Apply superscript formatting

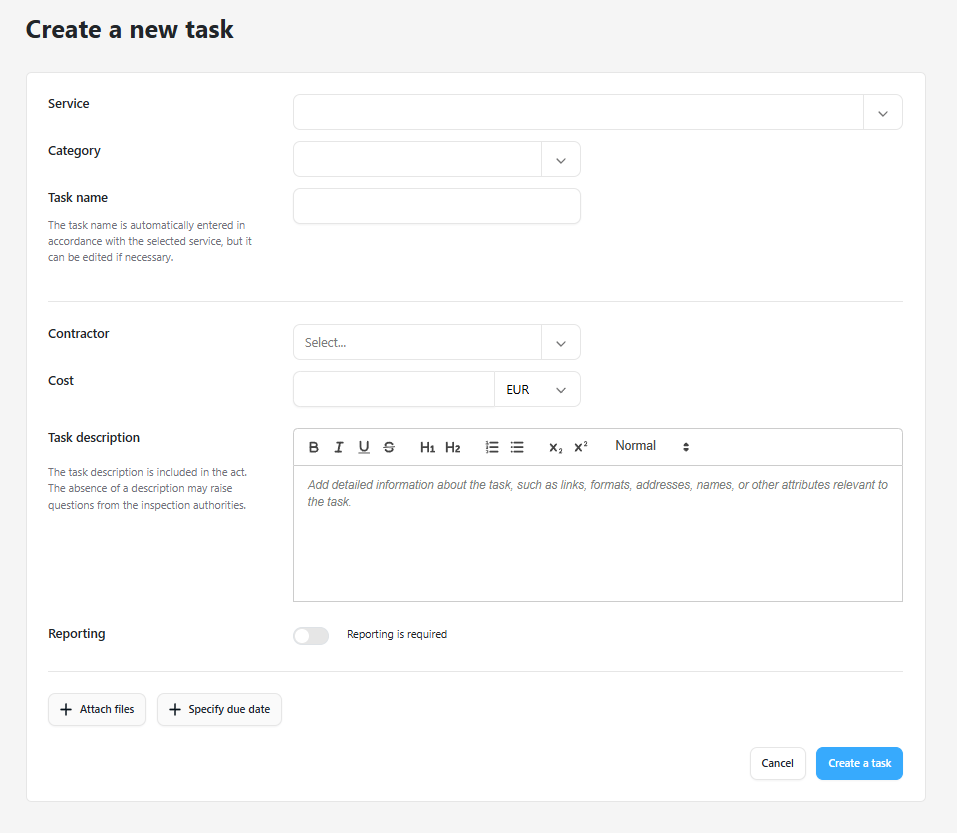click(580, 447)
